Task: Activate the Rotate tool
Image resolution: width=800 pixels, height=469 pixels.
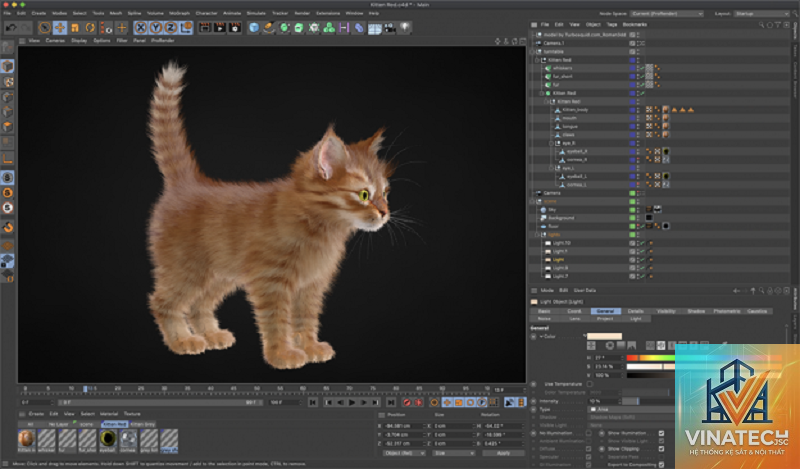Action: pyautogui.click(x=90, y=28)
